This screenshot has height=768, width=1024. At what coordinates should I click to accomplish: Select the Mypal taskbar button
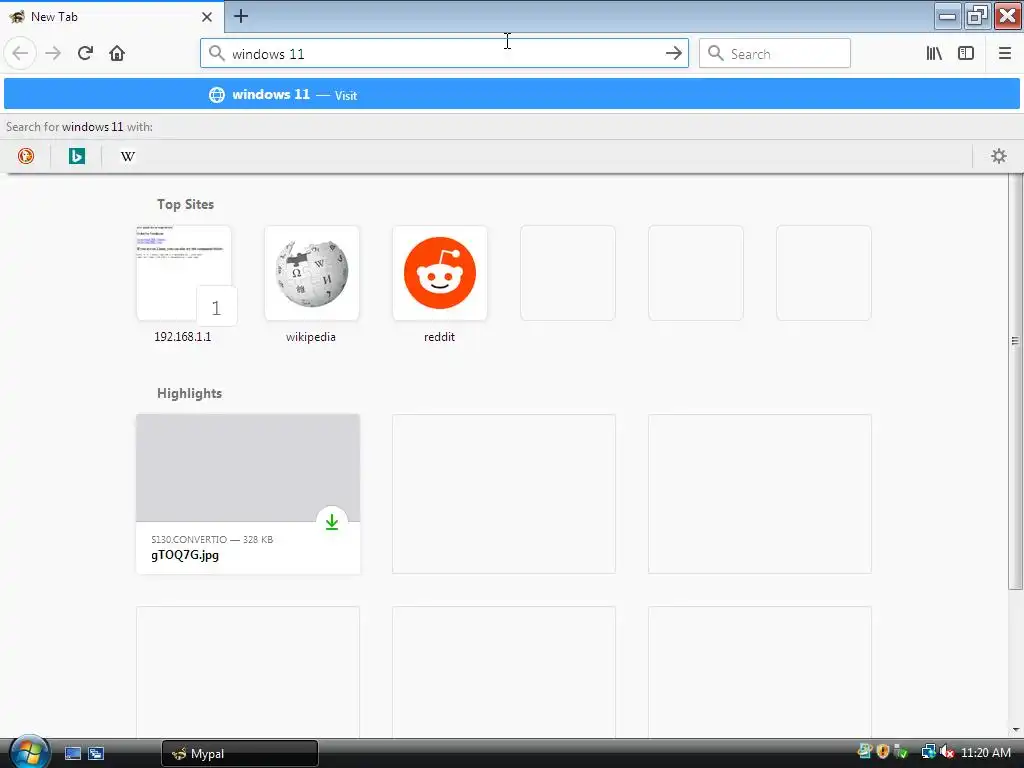(240, 754)
